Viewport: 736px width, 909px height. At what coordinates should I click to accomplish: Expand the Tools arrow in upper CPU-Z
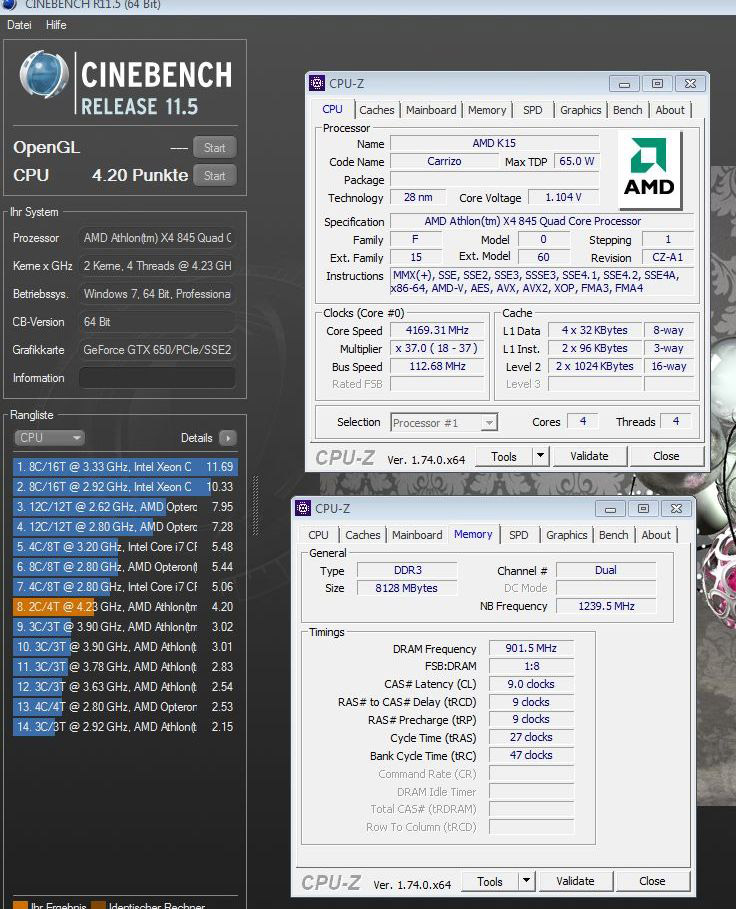(x=540, y=456)
